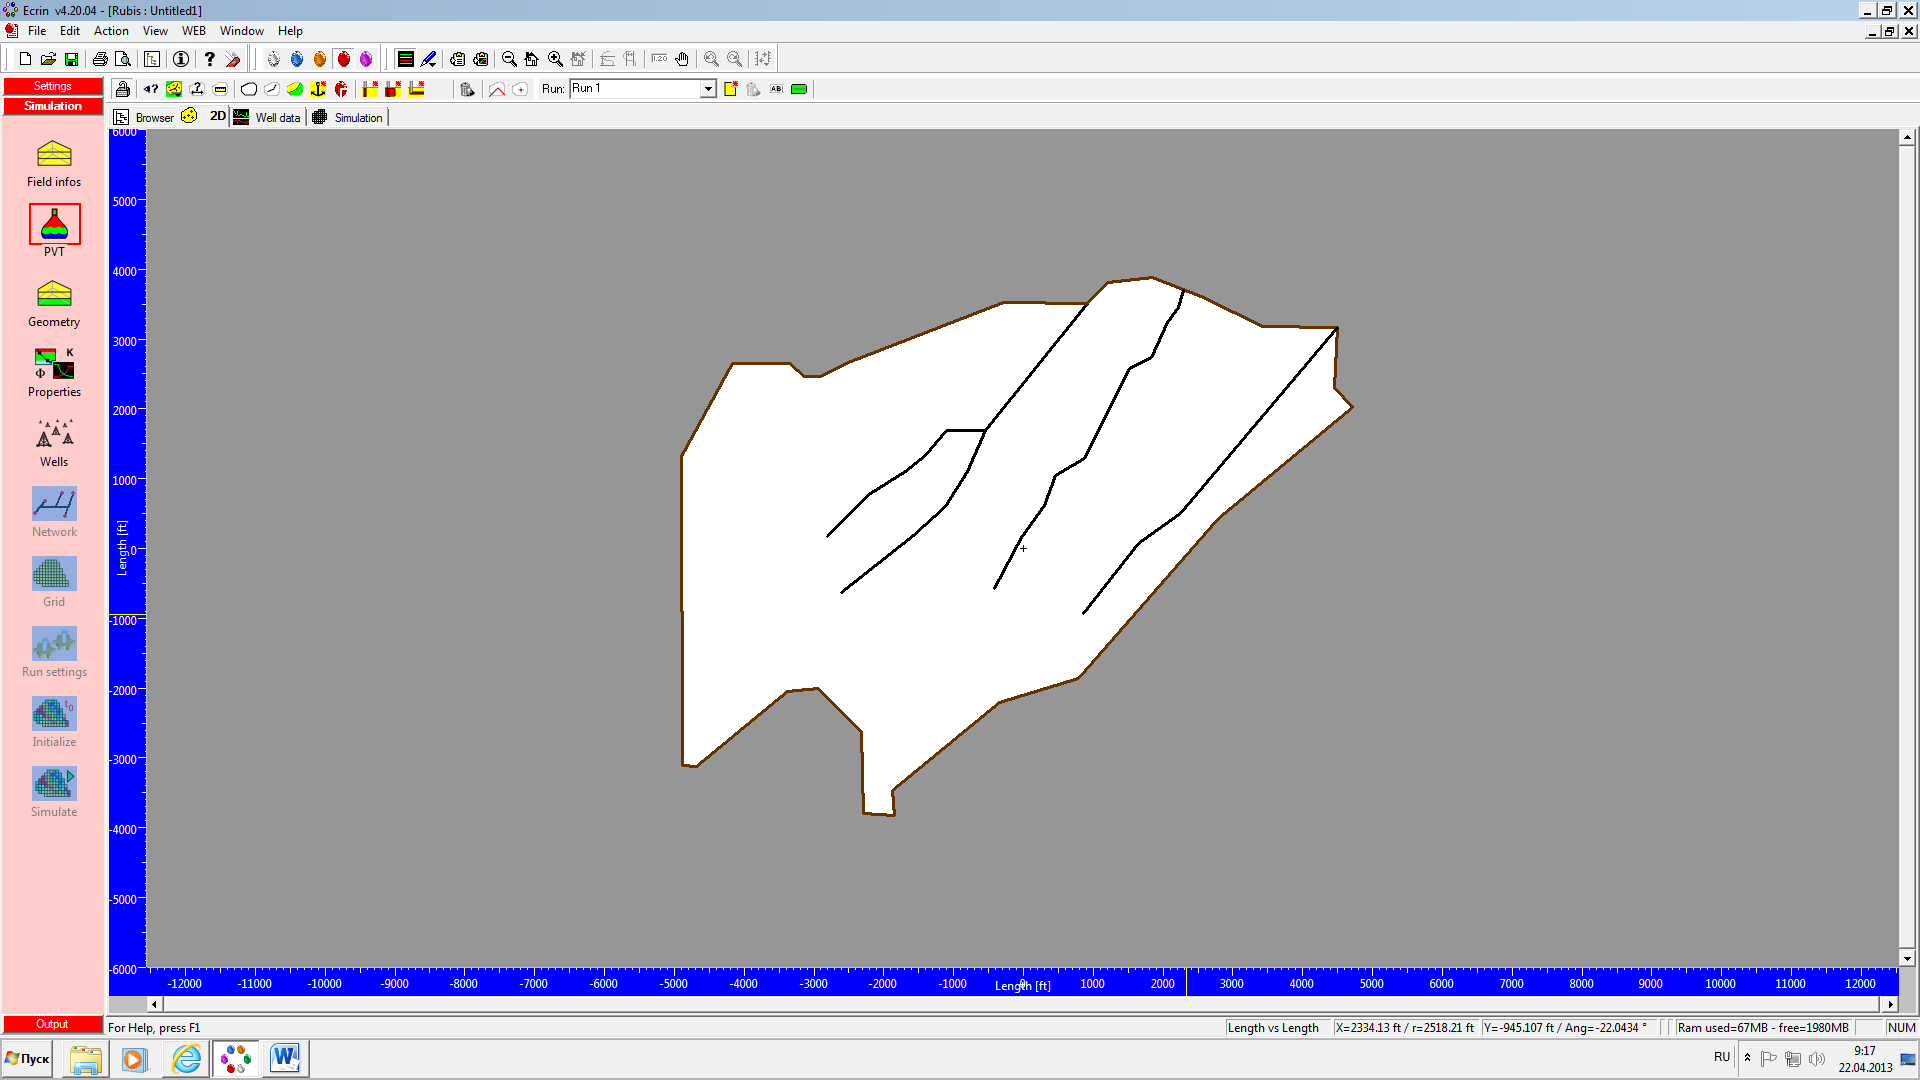Image resolution: width=1920 pixels, height=1080 pixels.
Task: Zoom in with the plus magnifier
Action: 555,59
